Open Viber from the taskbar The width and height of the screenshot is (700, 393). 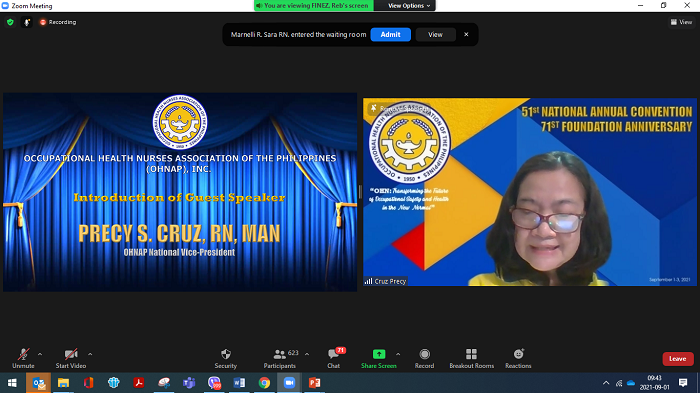[214, 383]
